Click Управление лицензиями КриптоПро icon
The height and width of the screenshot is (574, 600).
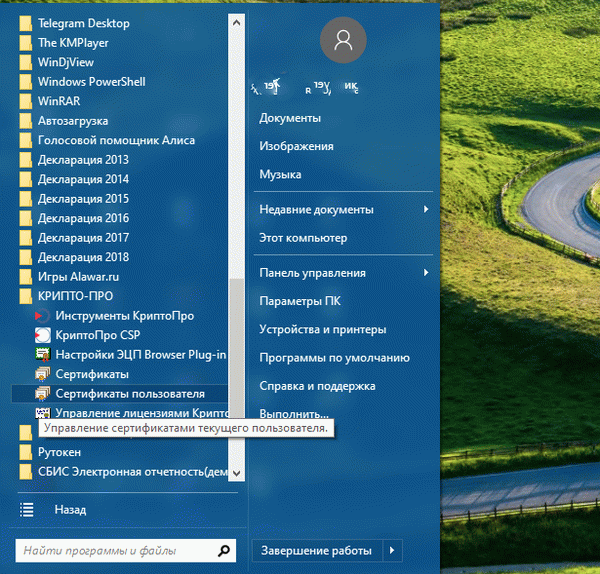pos(42,413)
